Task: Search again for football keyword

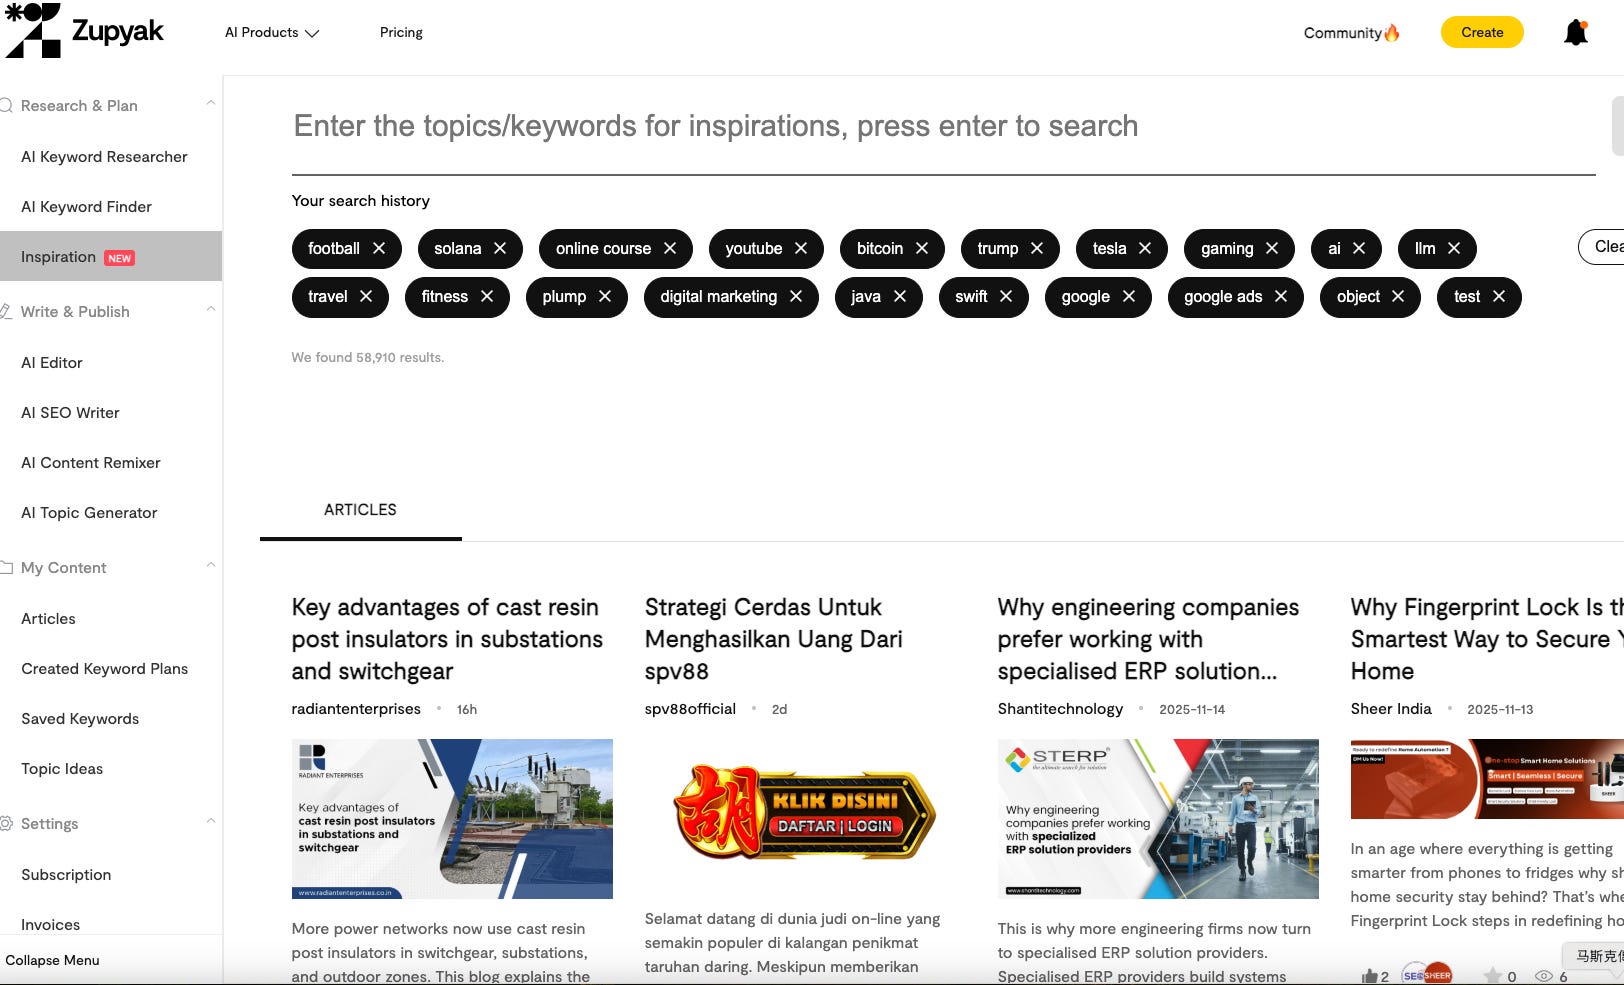Action: (334, 248)
